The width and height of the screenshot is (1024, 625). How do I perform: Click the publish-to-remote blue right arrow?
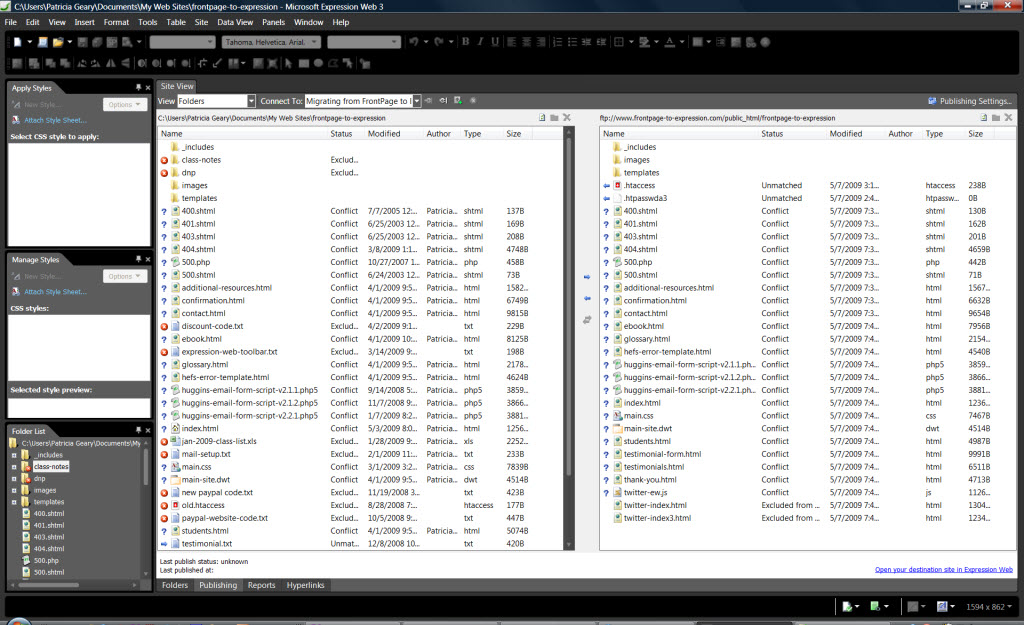point(587,277)
